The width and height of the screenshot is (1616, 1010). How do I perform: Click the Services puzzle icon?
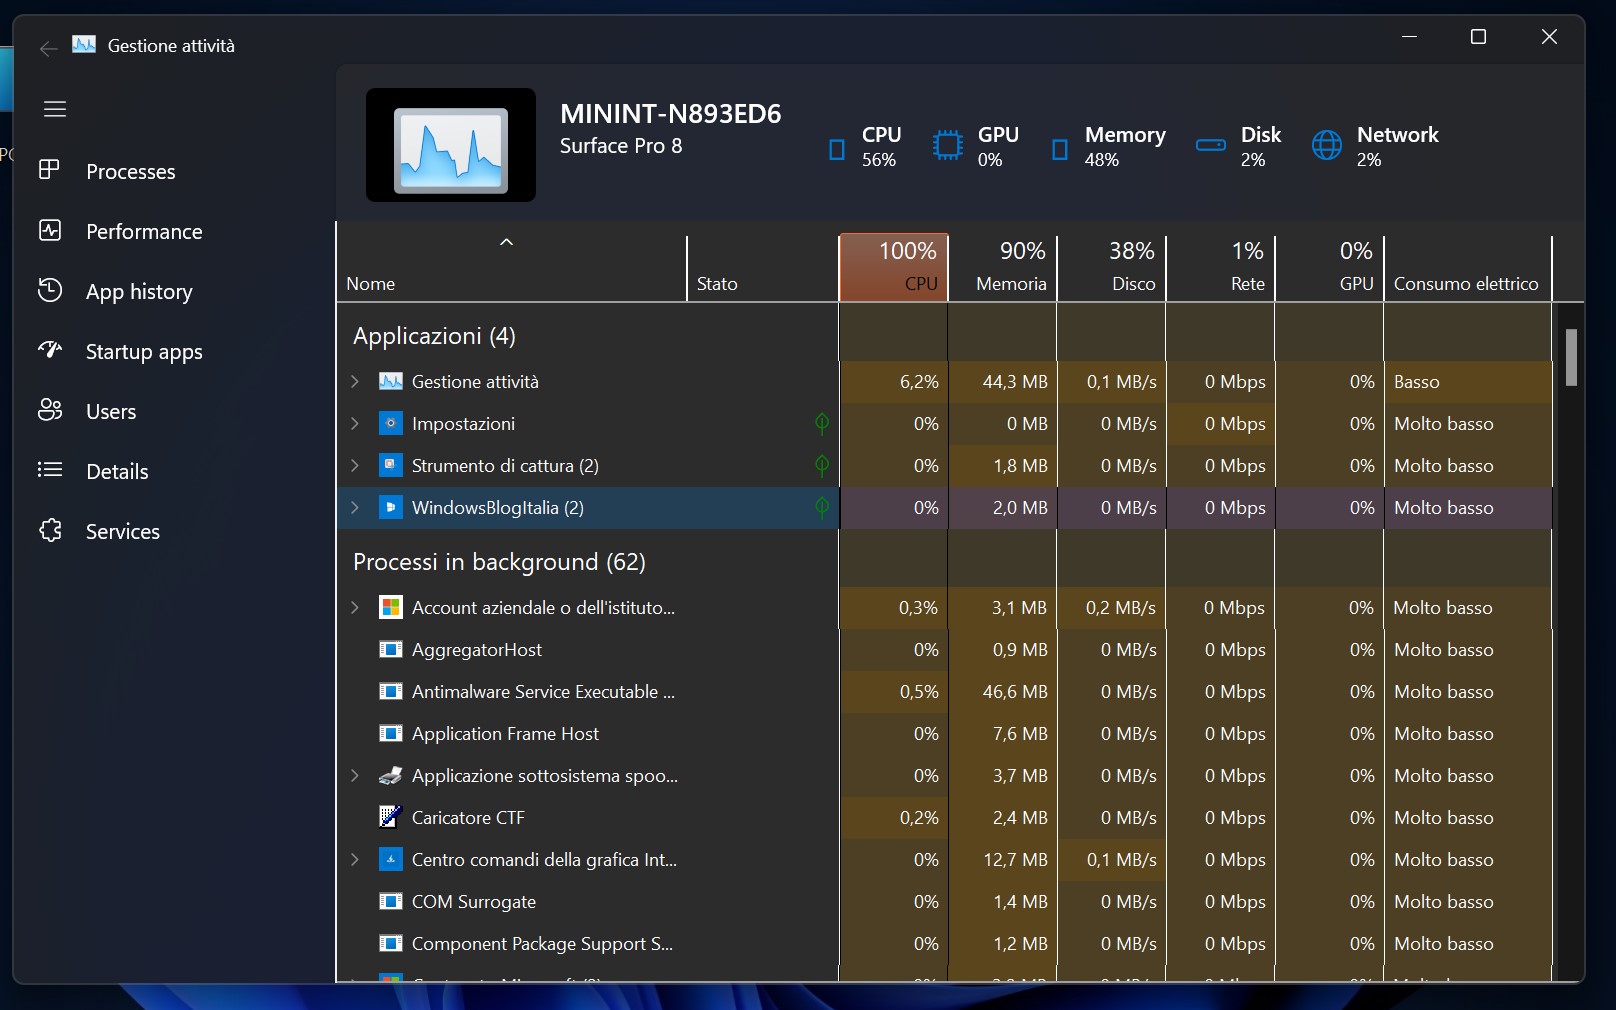(x=50, y=531)
